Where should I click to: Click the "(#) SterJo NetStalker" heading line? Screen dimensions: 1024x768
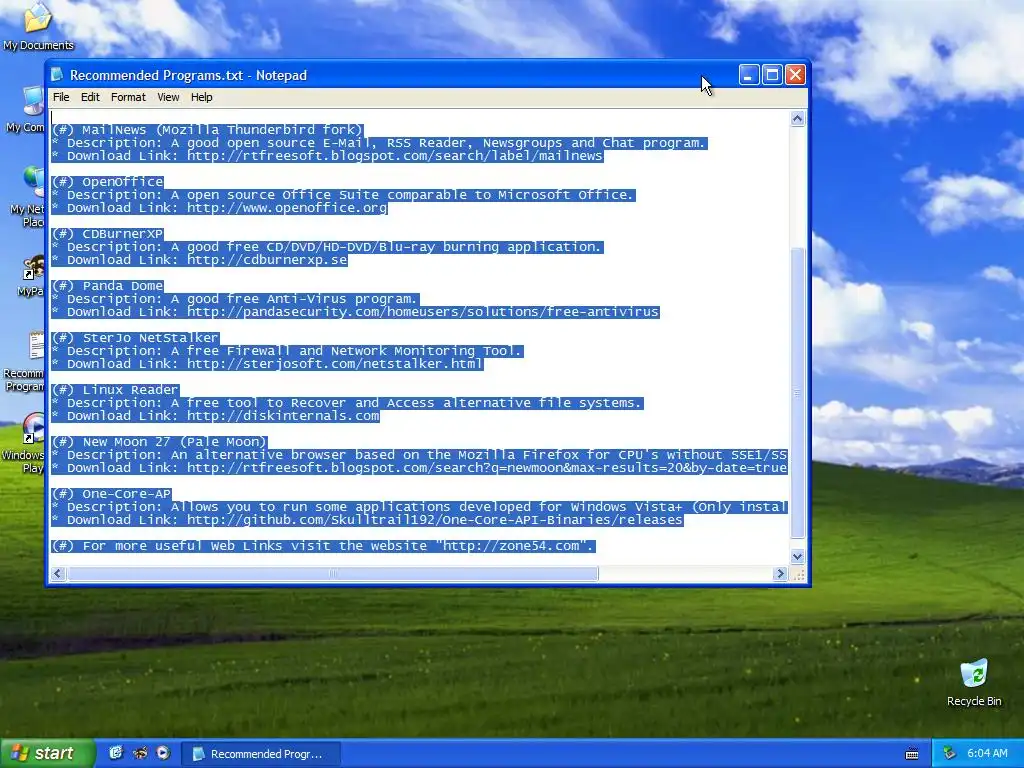[135, 338]
